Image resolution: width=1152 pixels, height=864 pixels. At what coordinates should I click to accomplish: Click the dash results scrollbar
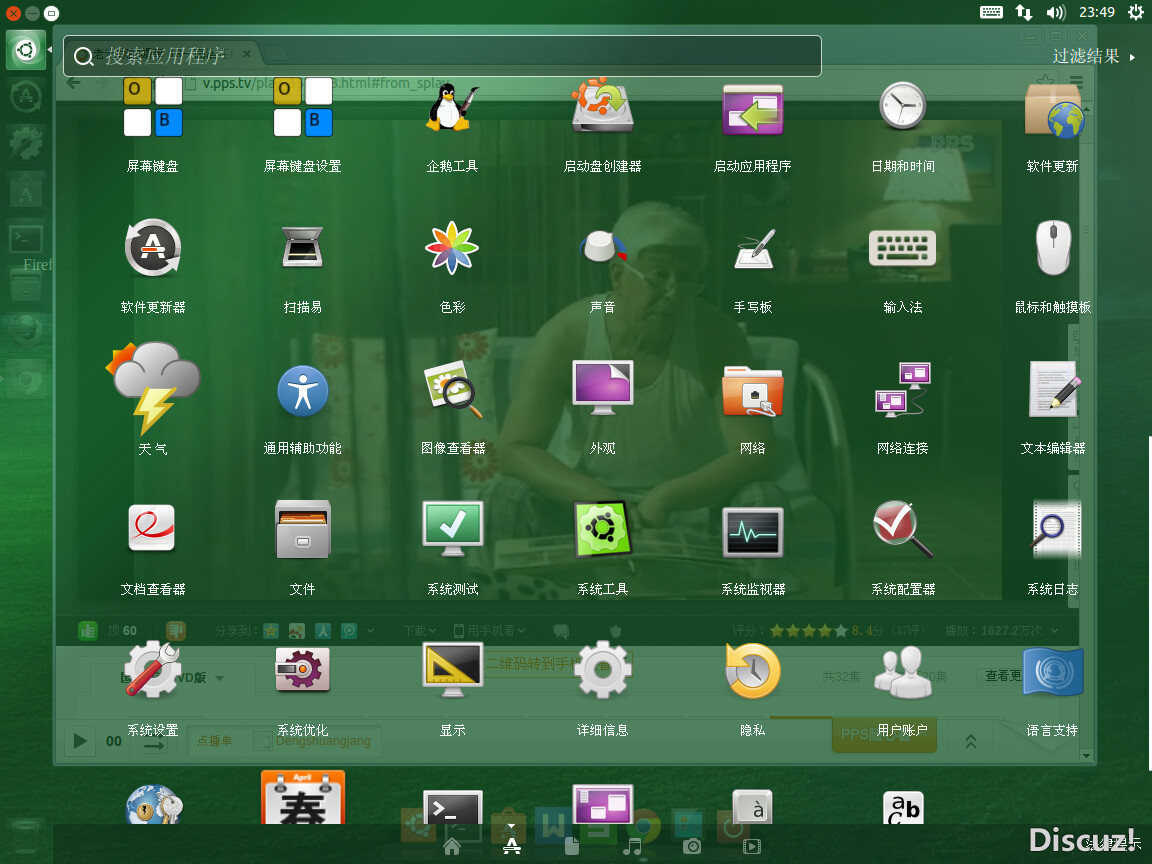click(x=1149, y=602)
